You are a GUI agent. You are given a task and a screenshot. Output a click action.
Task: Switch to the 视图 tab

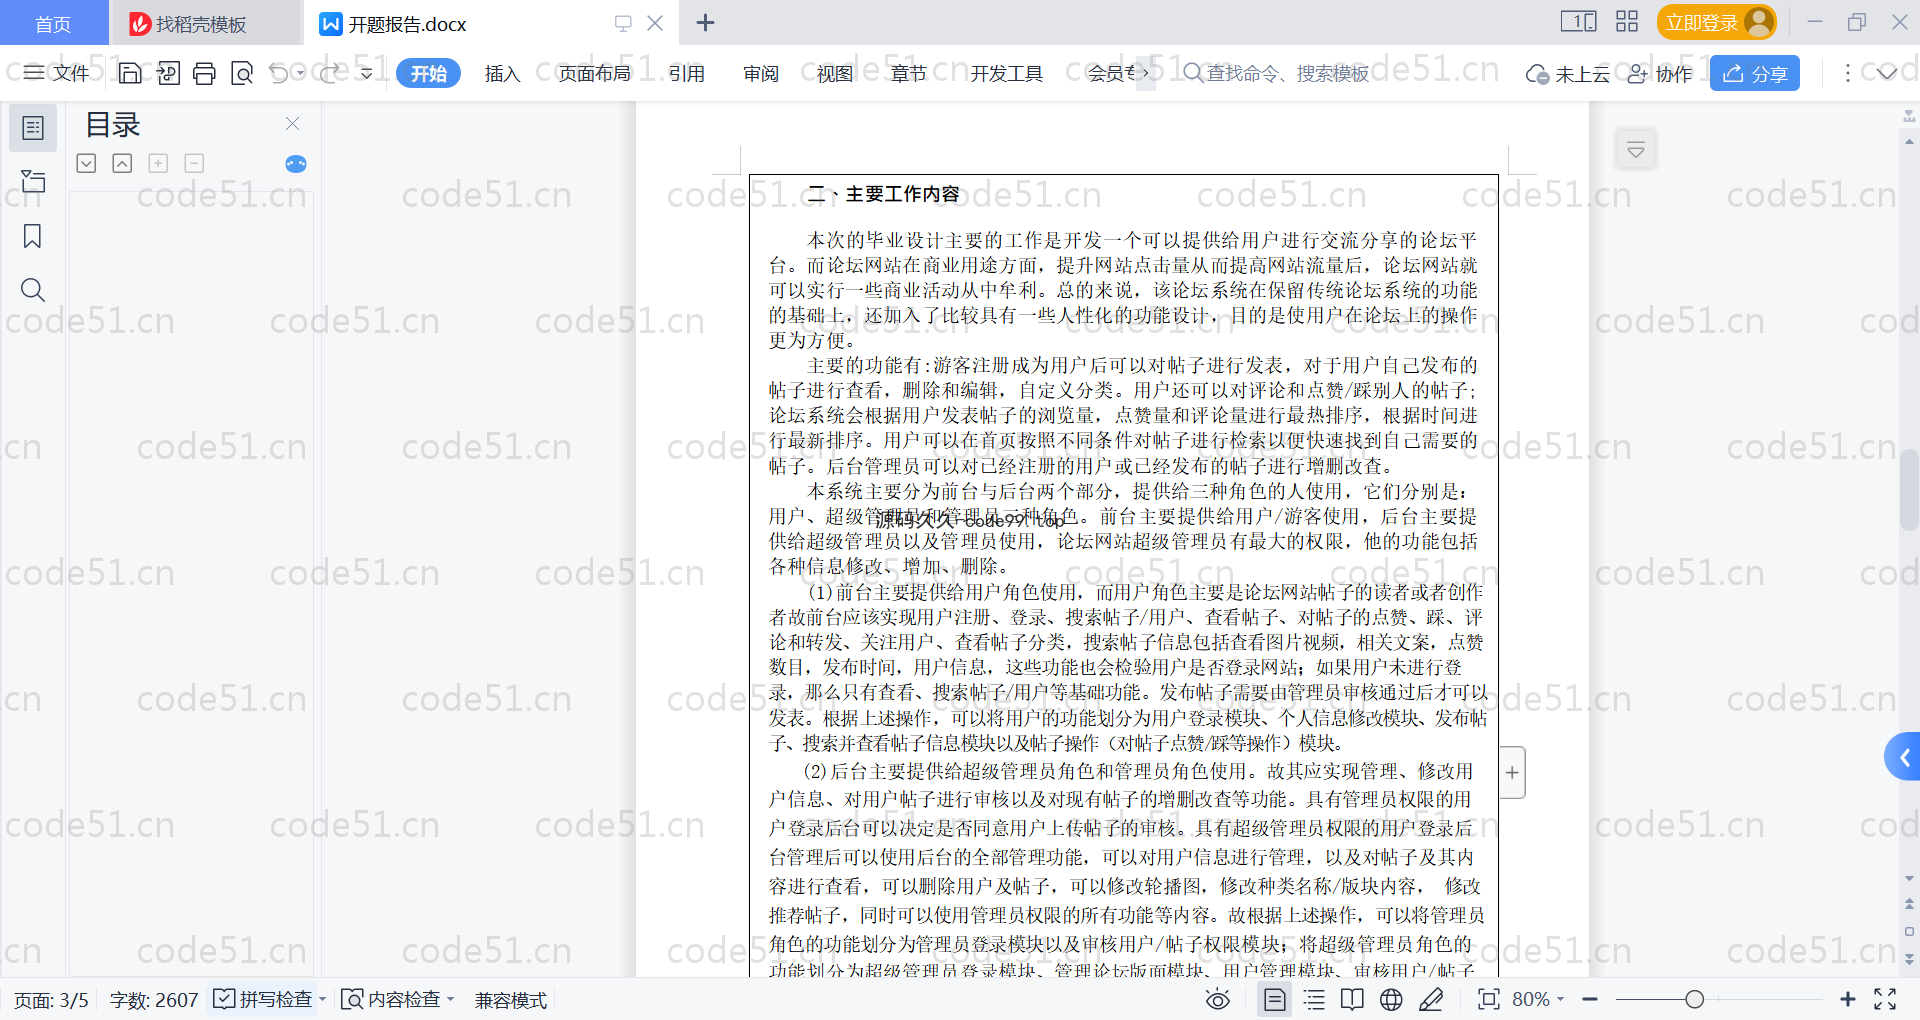(x=835, y=73)
